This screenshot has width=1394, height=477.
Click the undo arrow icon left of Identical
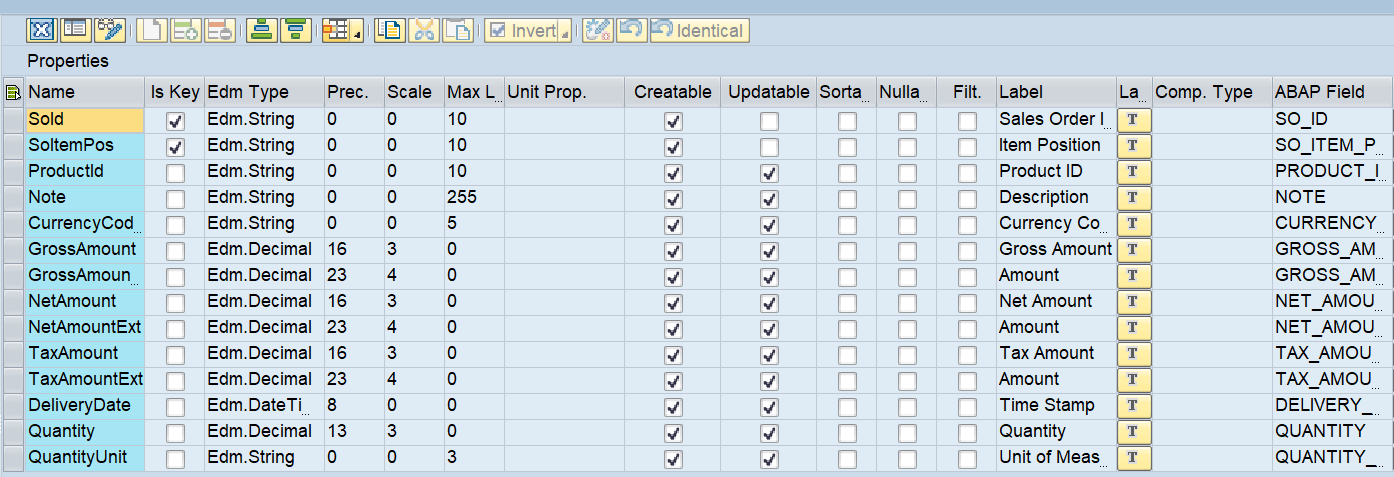click(x=630, y=30)
